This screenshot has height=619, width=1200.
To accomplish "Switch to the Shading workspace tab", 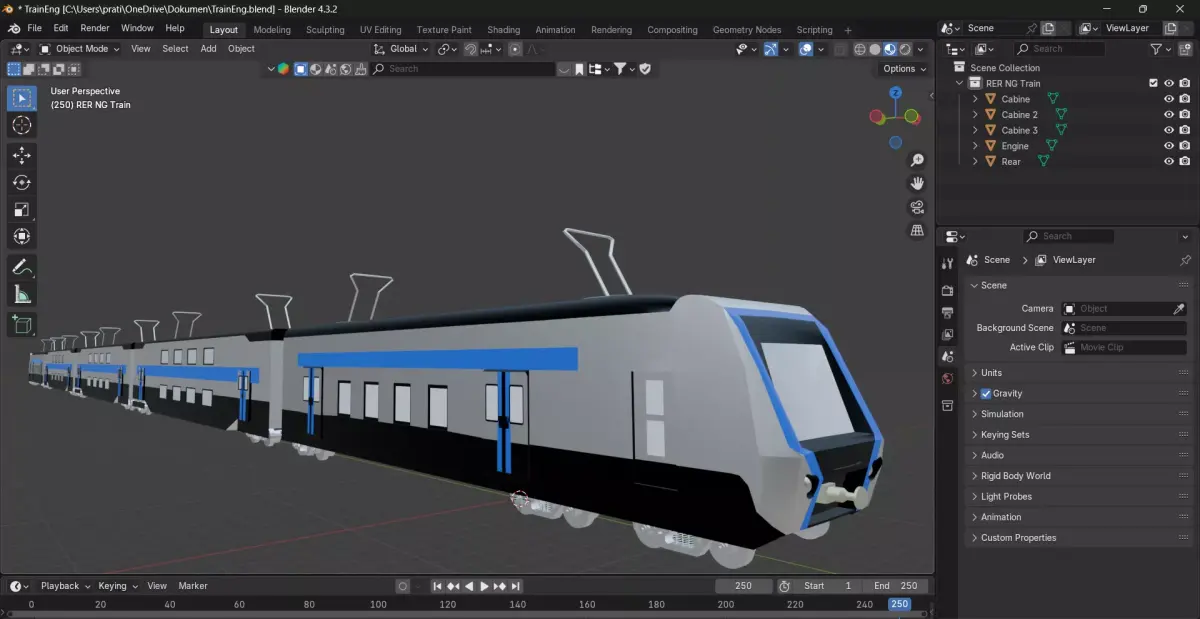I will 503,30.
